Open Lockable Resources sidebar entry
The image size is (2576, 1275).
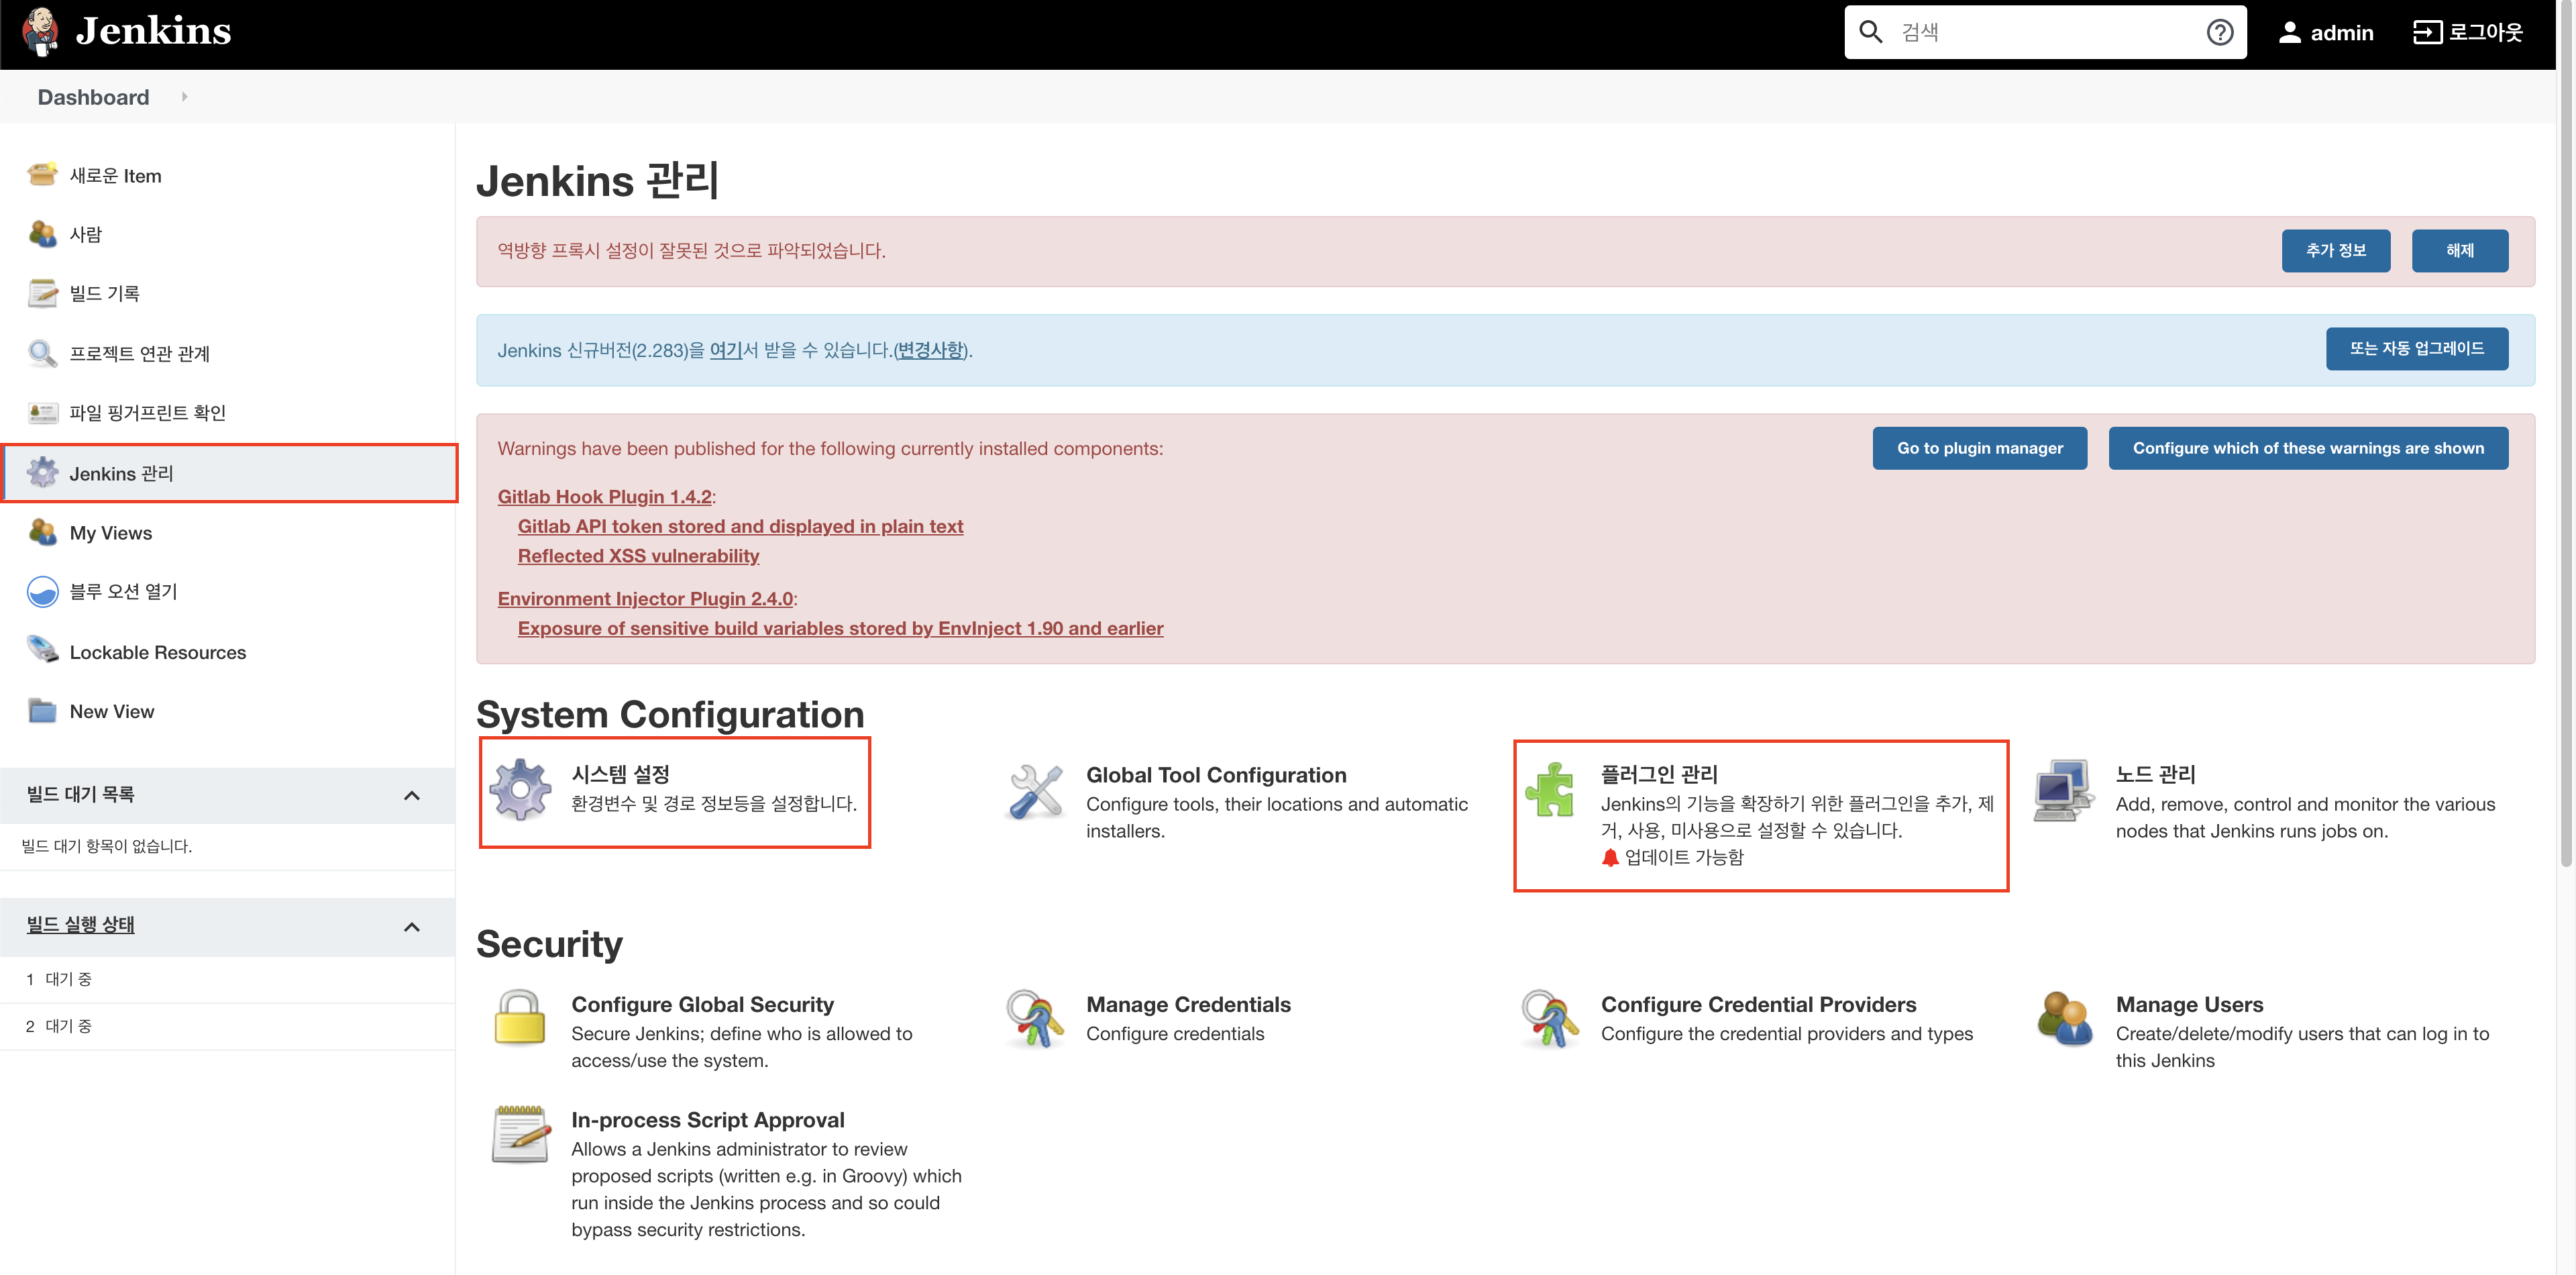158,652
